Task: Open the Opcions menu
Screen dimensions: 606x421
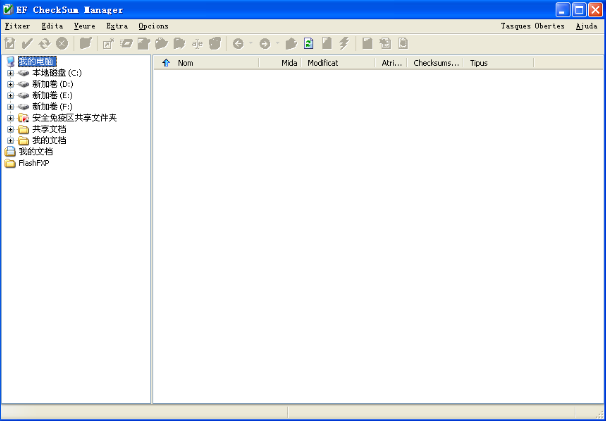Action: [153, 26]
